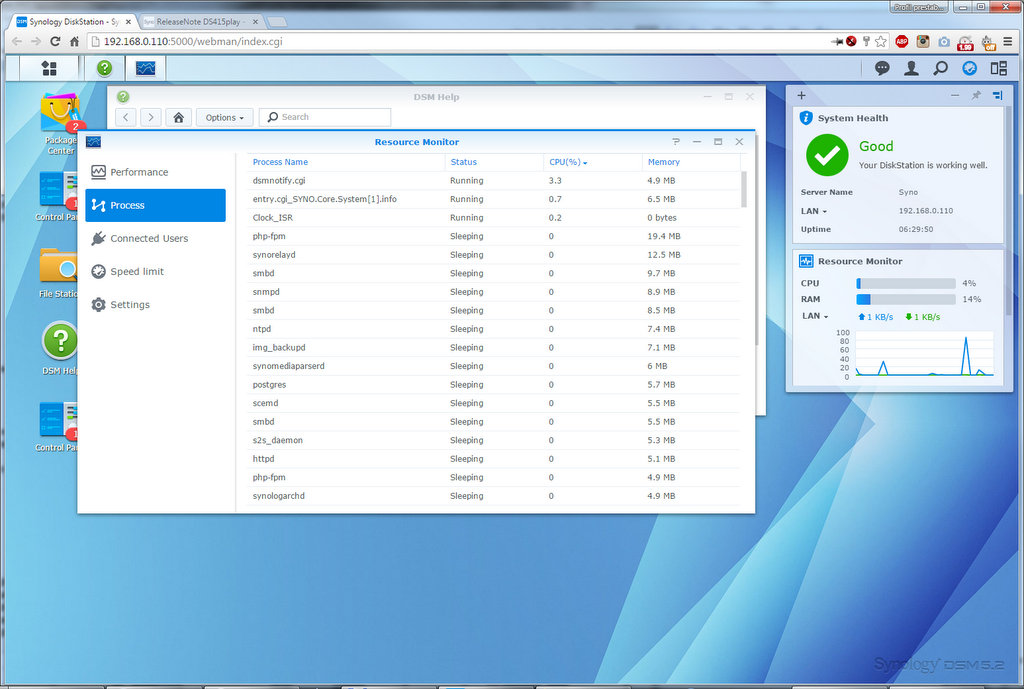The height and width of the screenshot is (689, 1024).
Task: Select the scemd process row
Action: coord(494,403)
